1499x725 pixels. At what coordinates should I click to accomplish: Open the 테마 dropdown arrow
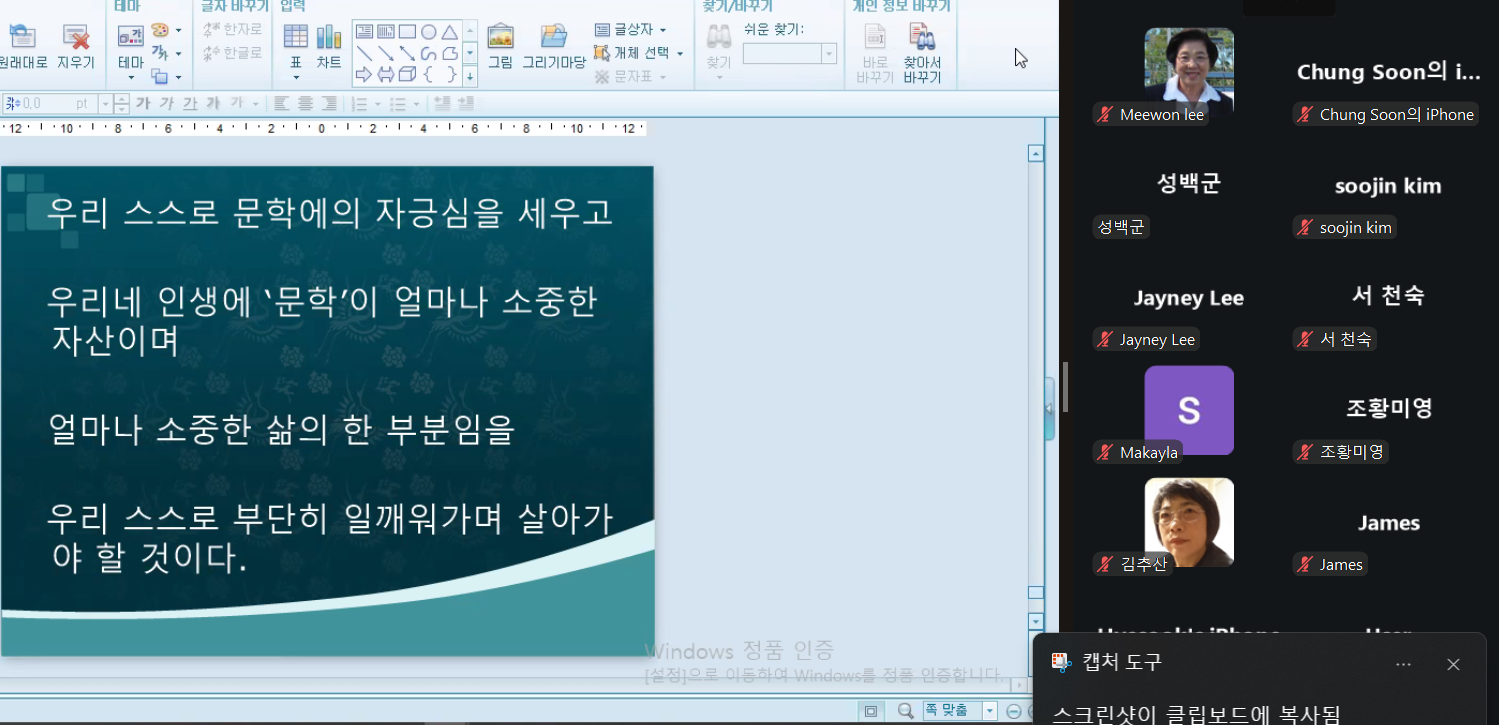tap(131, 77)
